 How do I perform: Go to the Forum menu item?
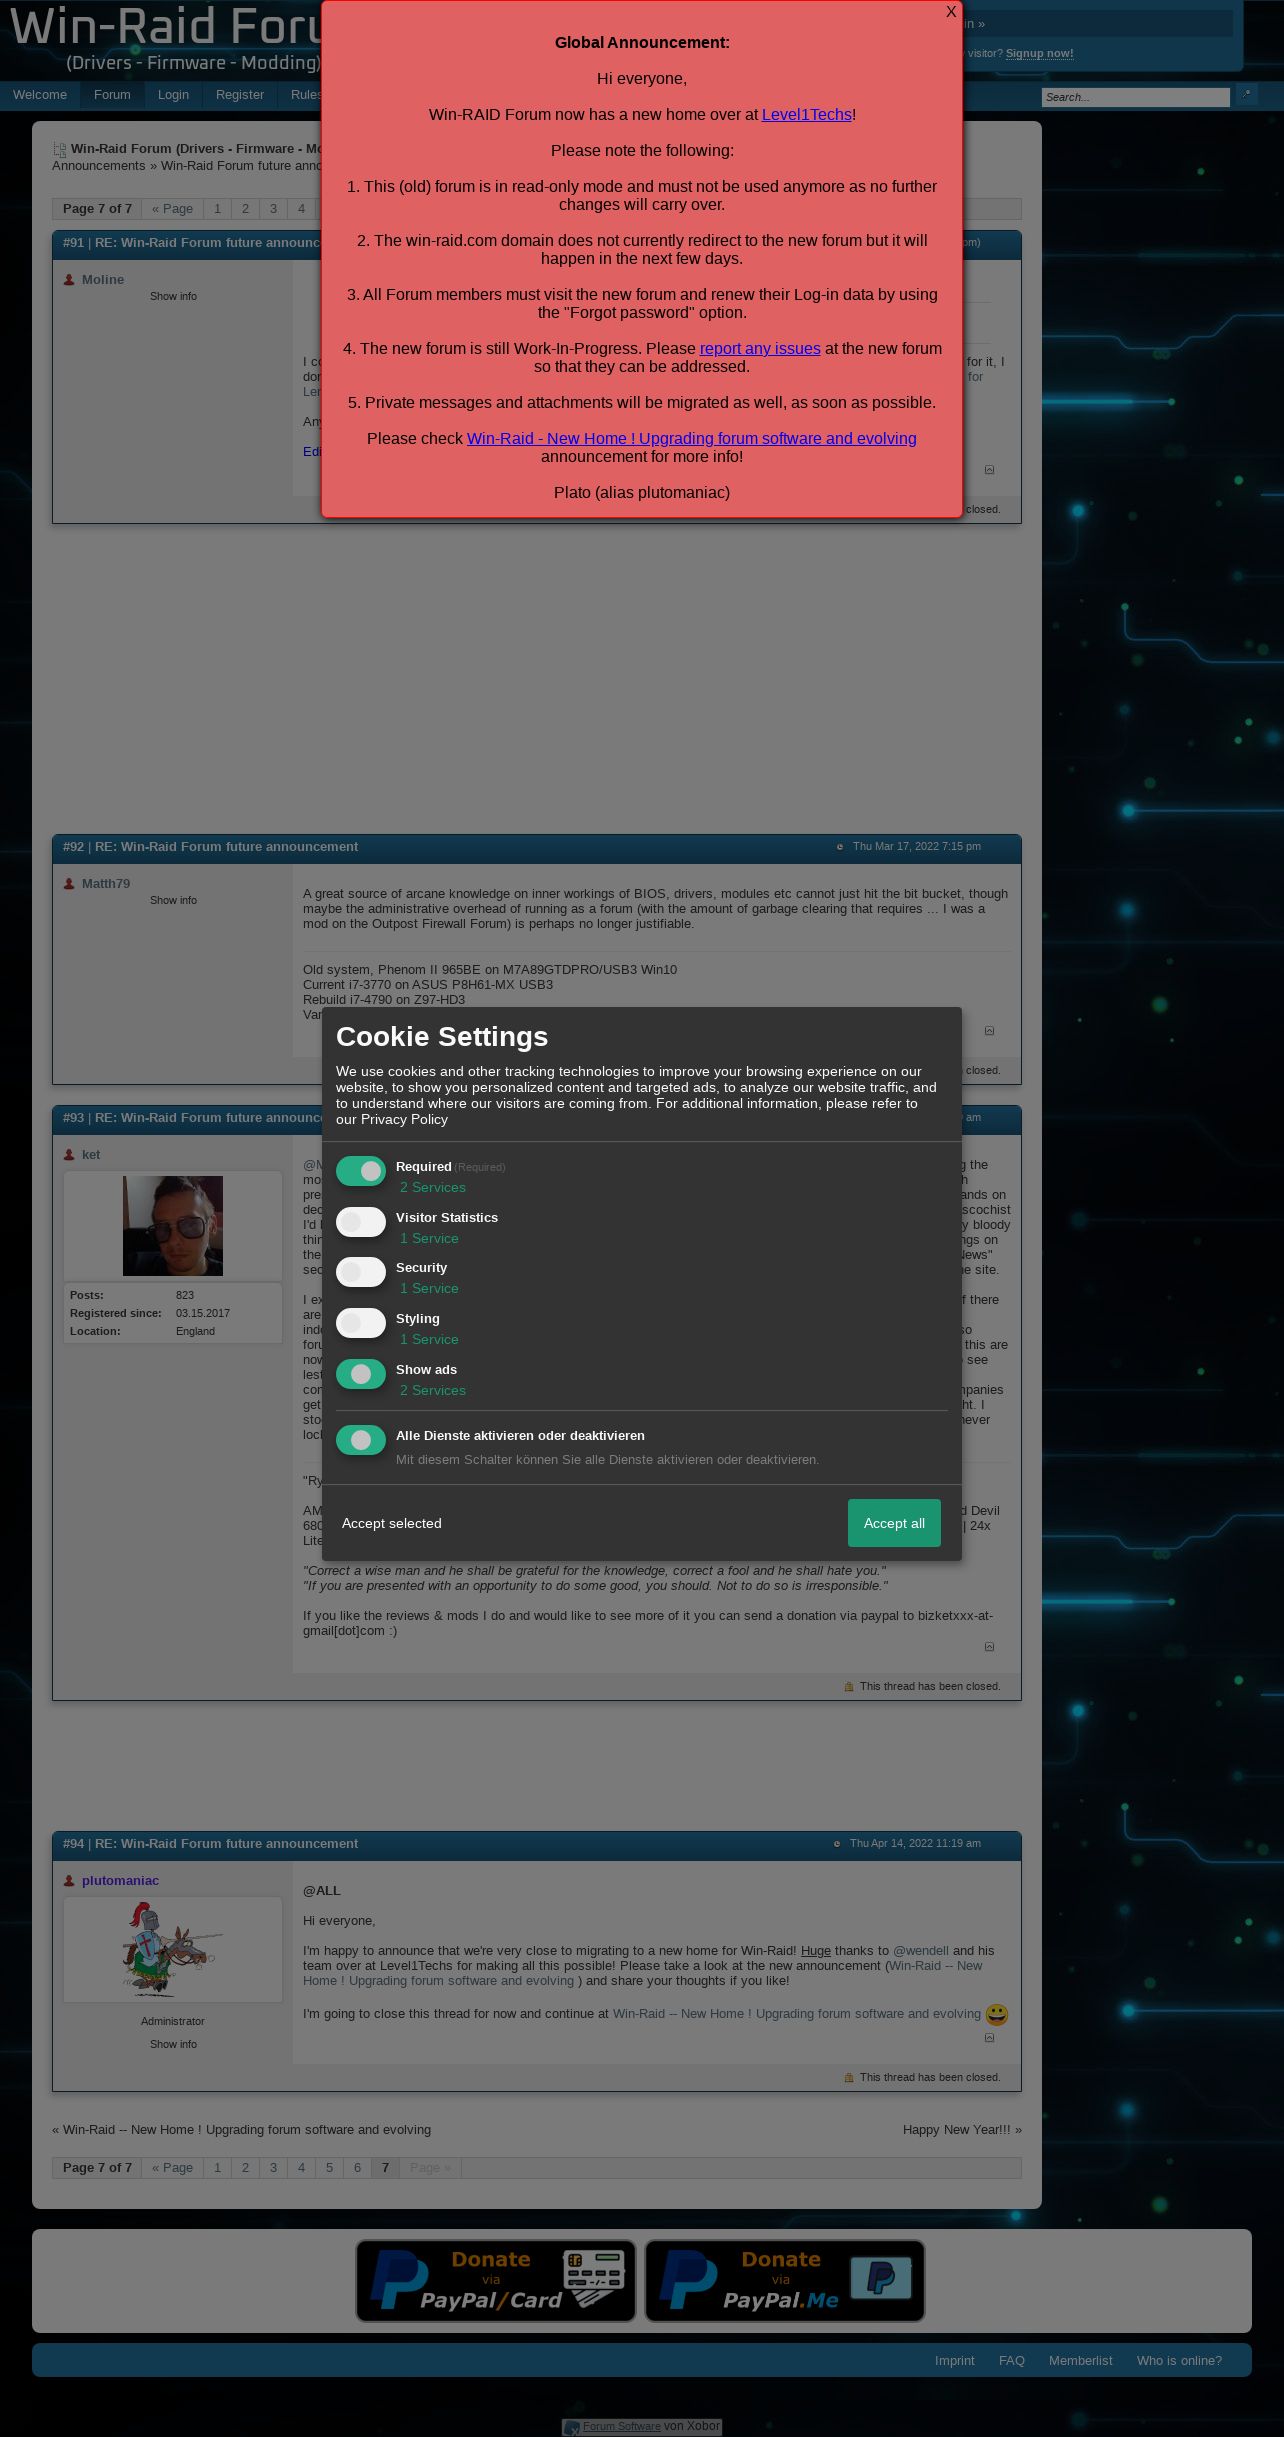(112, 95)
